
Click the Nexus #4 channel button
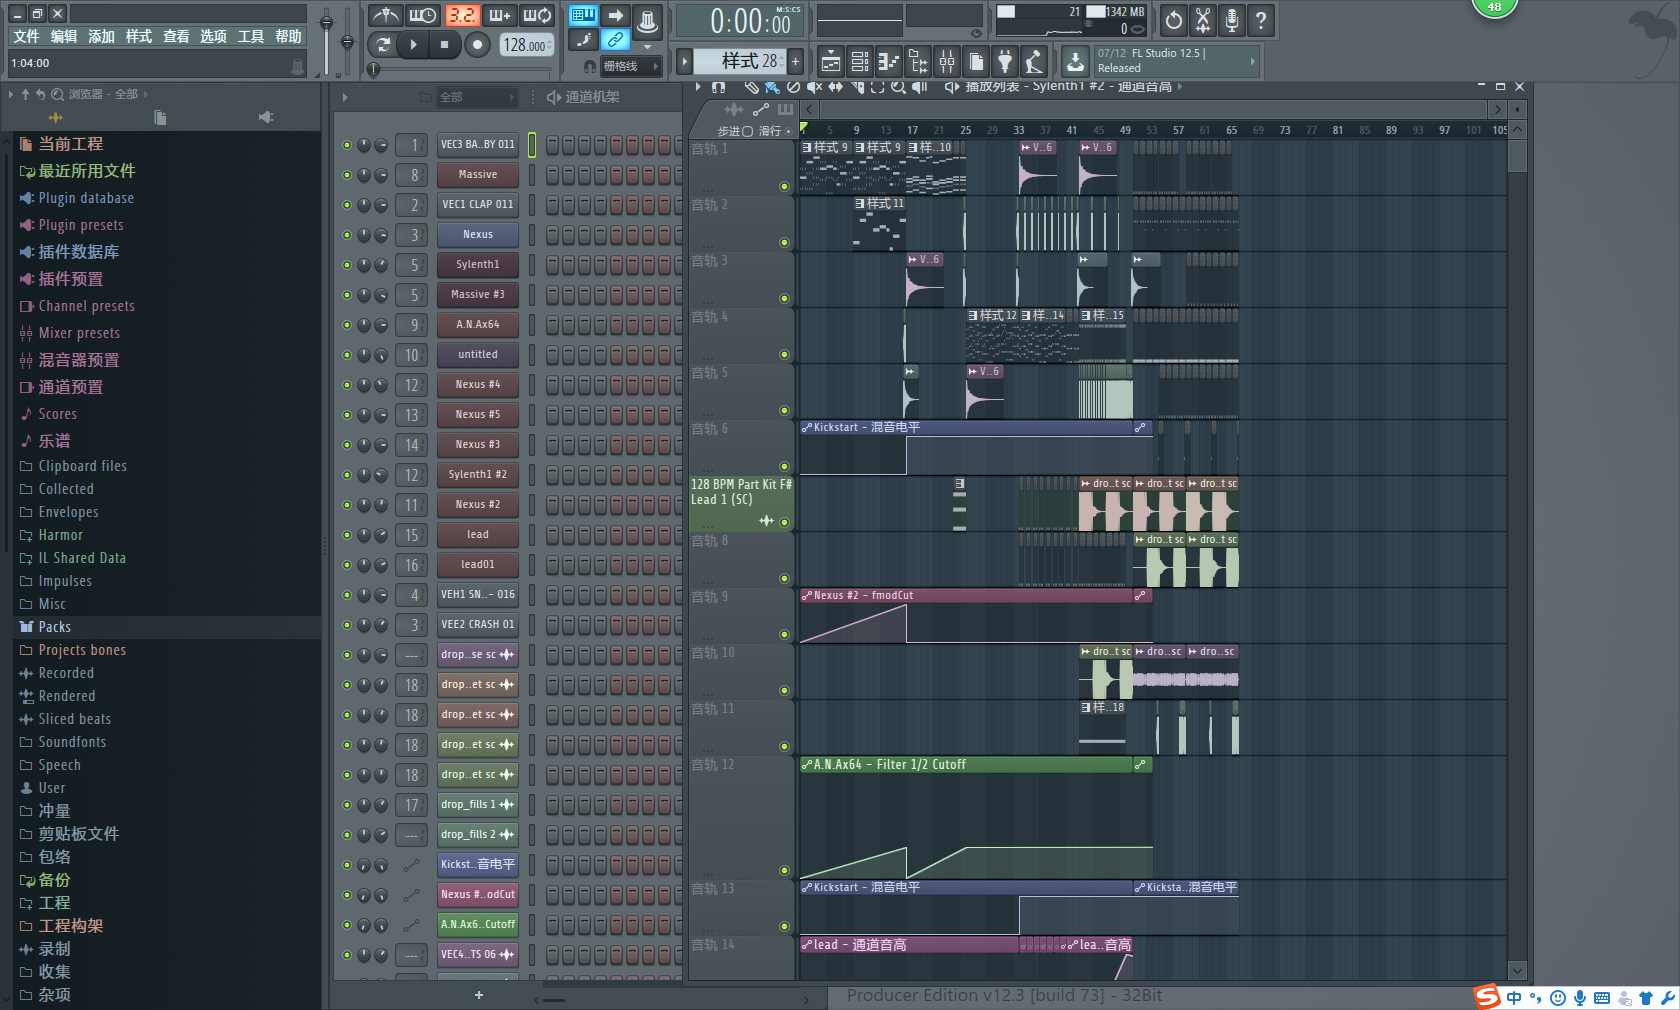point(478,385)
